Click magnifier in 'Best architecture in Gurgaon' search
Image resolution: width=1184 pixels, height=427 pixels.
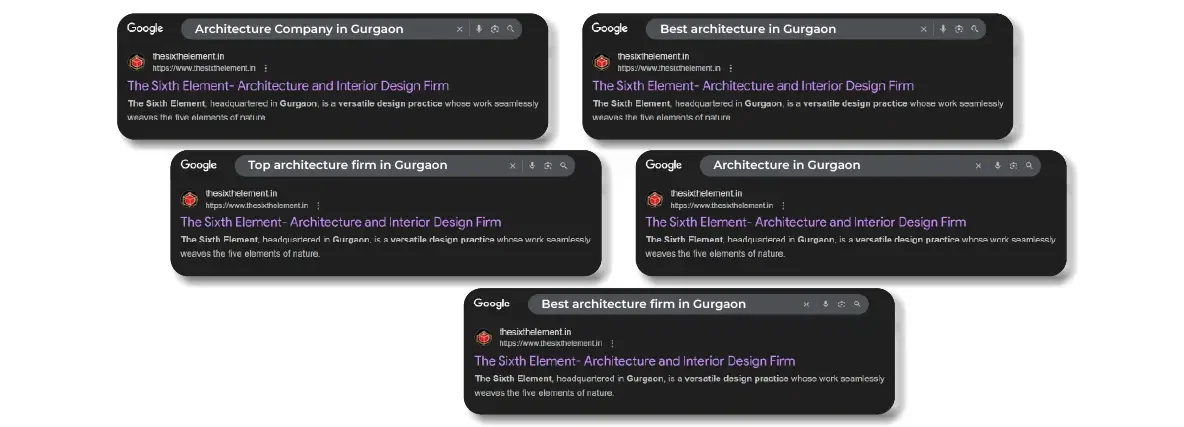click(x=975, y=29)
